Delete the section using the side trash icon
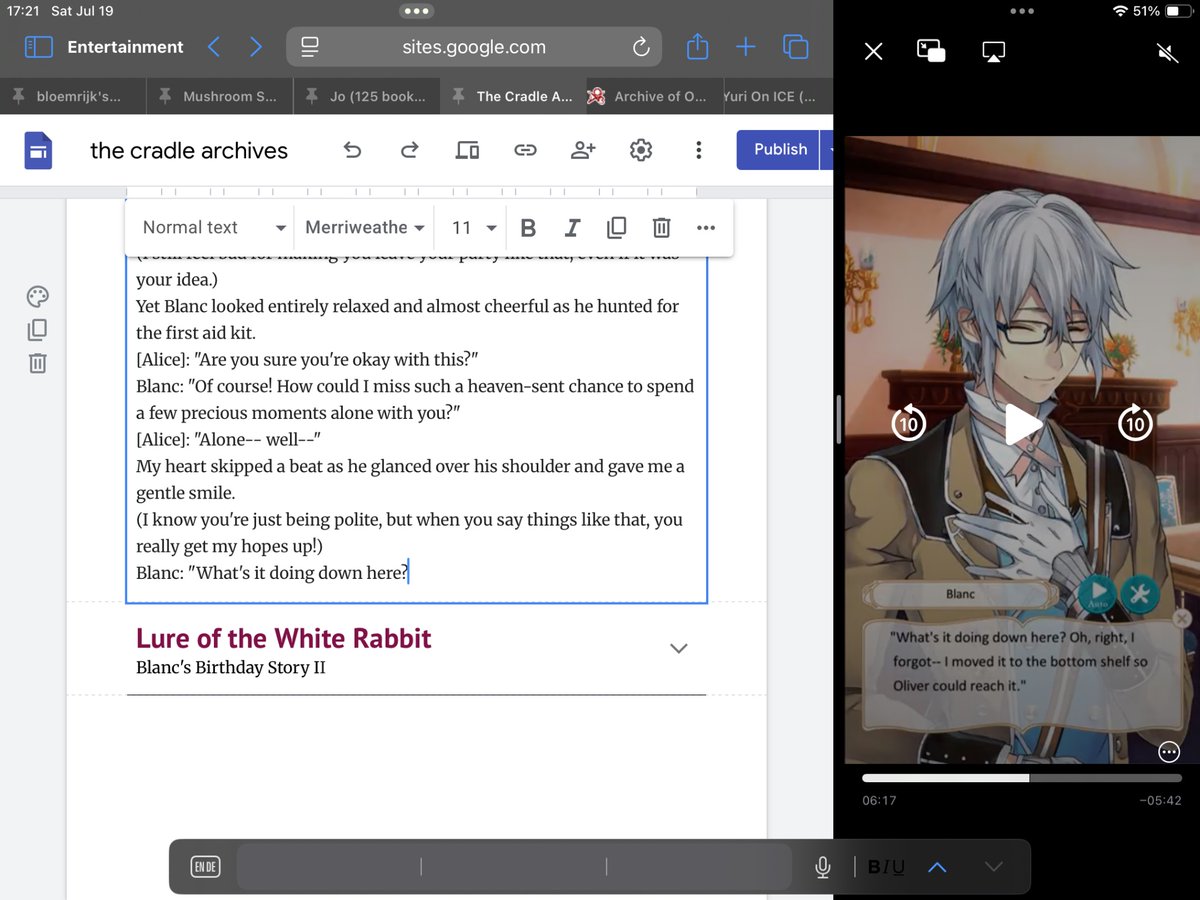This screenshot has height=900, width=1200. (37, 363)
